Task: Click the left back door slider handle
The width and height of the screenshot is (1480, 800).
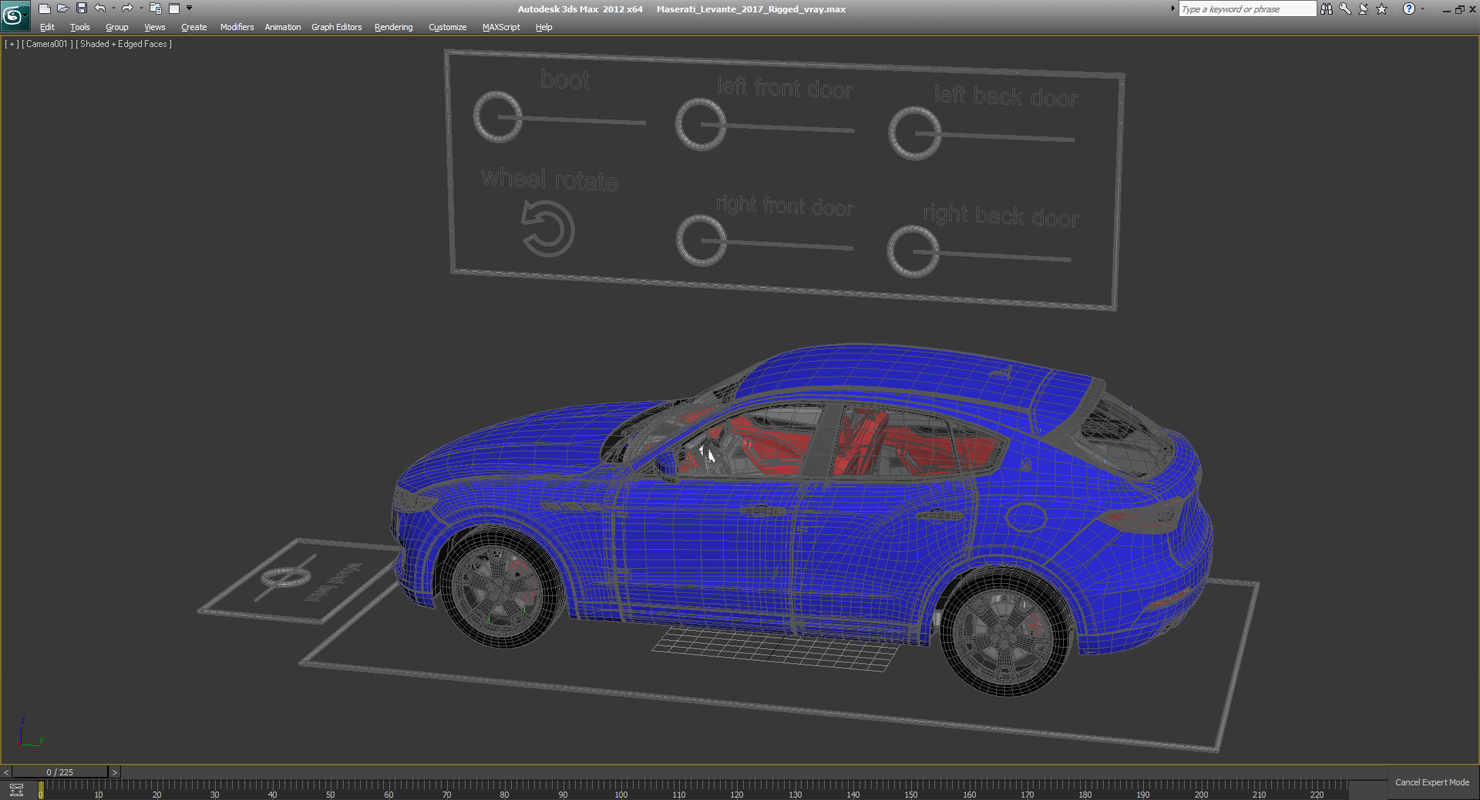Action: pos(914,133)
